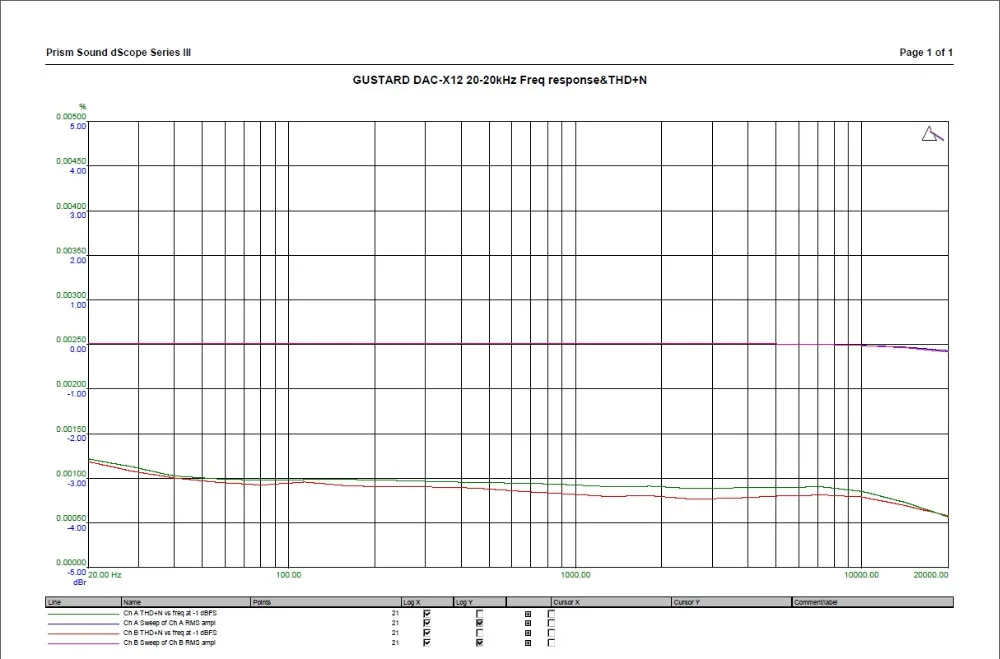Click the blue '-4.00' y-axis label
This screenshot has width=1000, height=659.
[77, 528]
